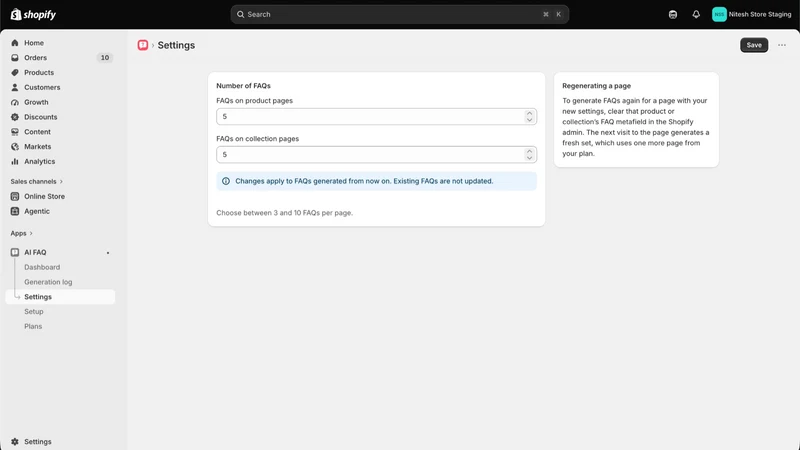The height and width of the screenshot is (450, 800).
Task: Click the AI FAQ app icon in sidebar
Action: click(x=15, y=253)
